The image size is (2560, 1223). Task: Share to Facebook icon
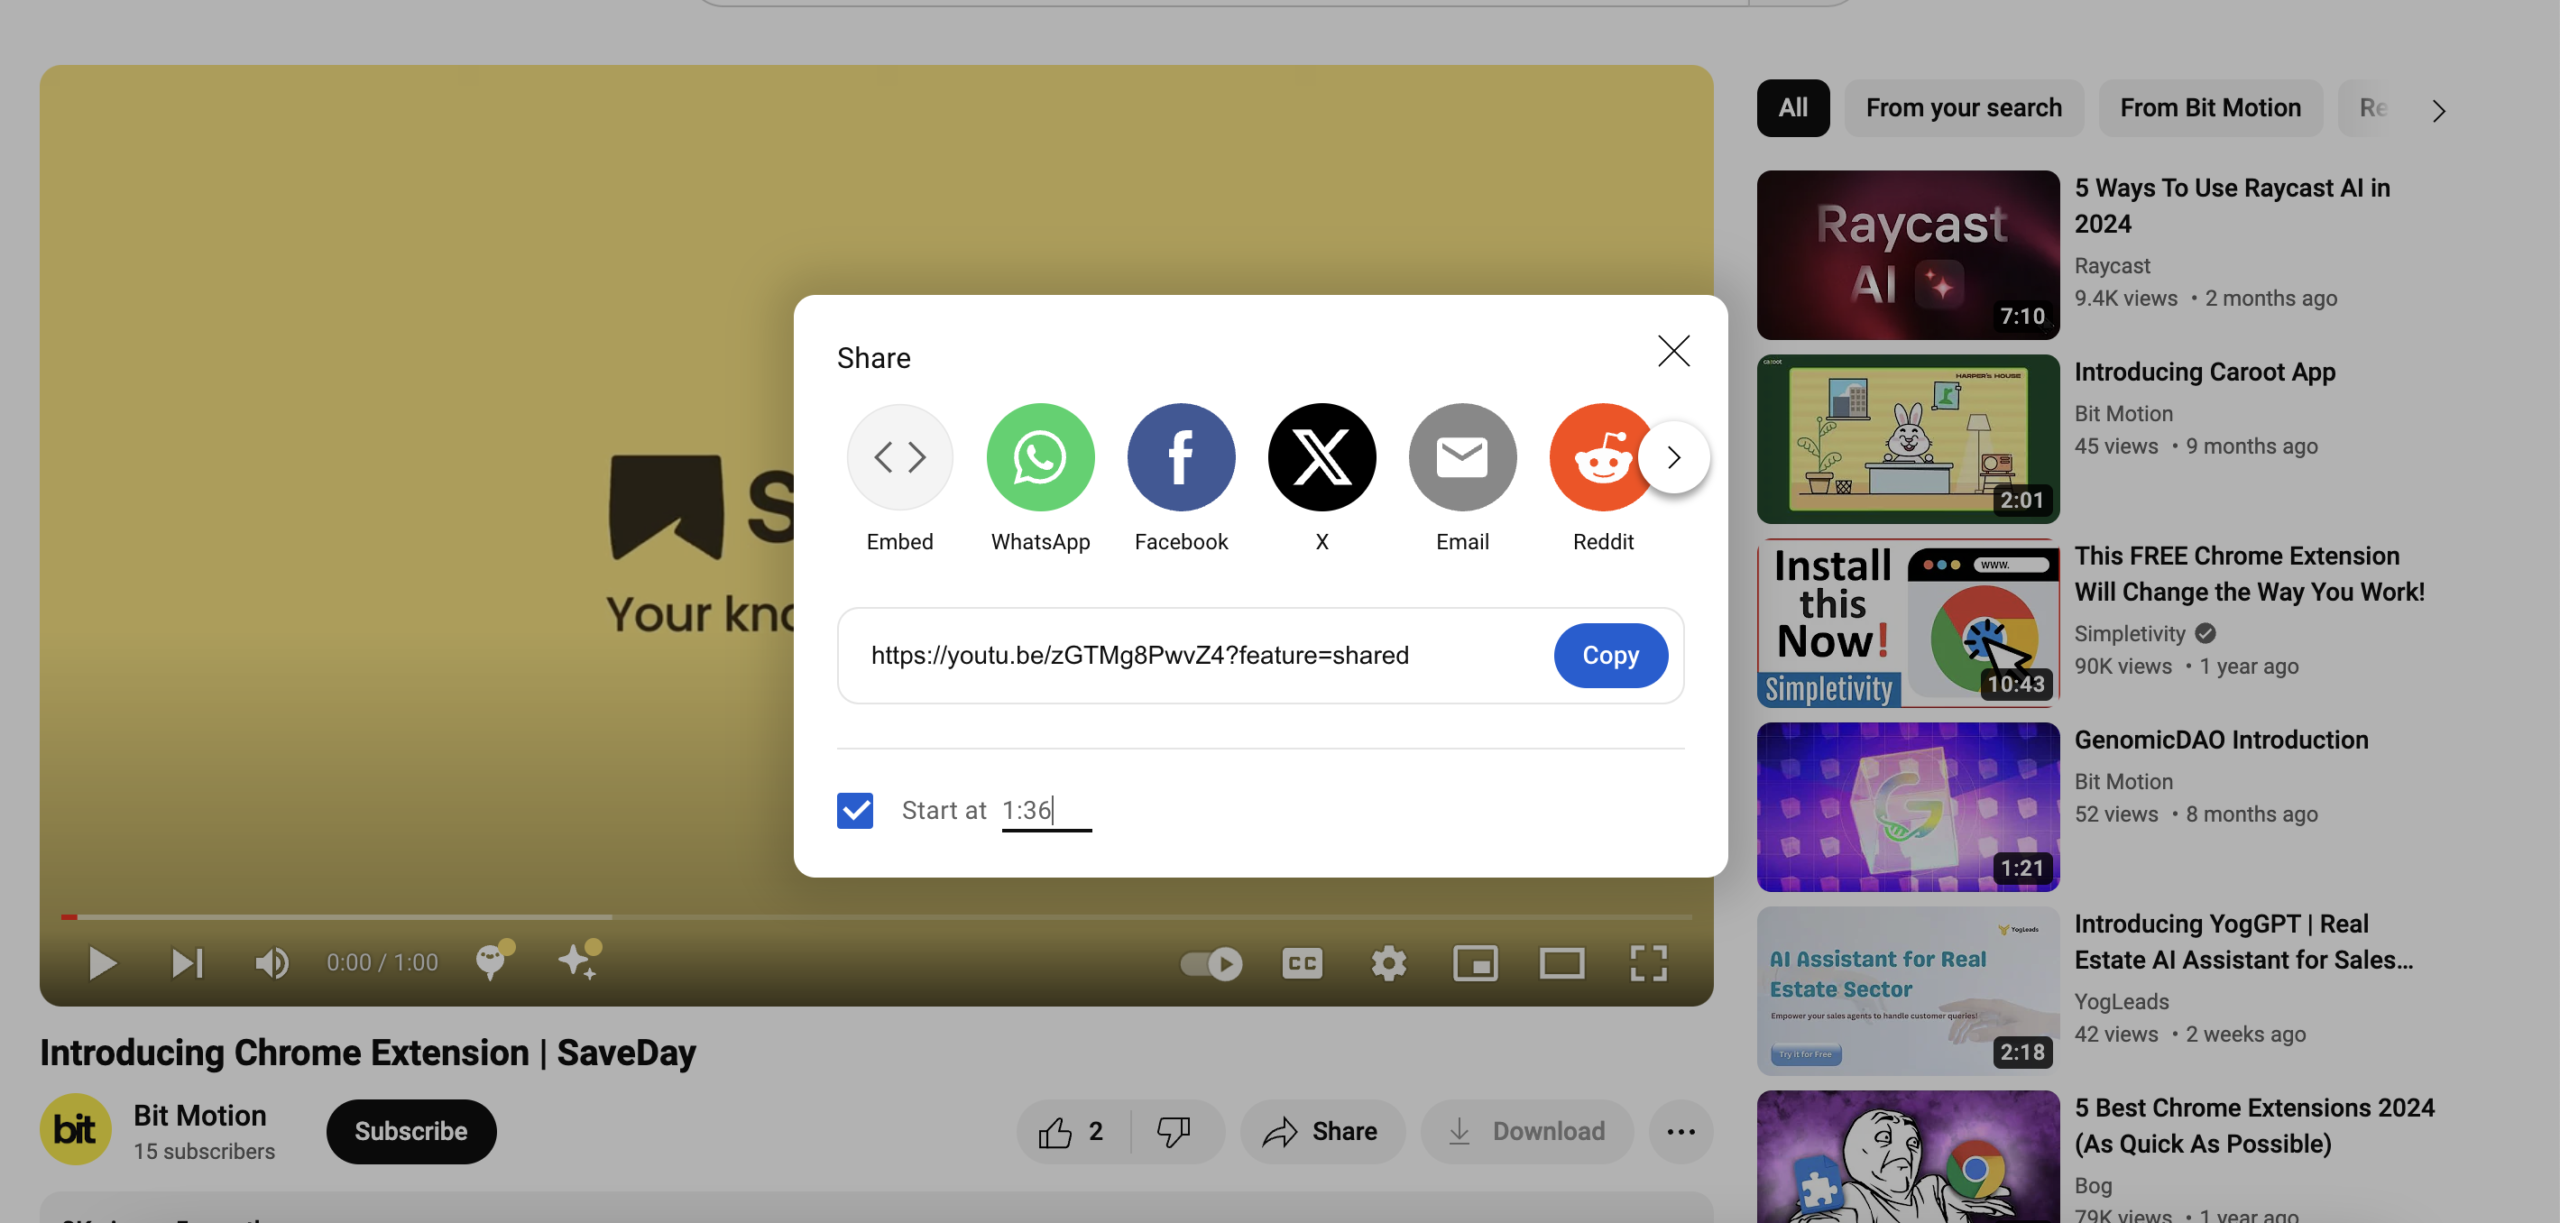pos(1181,458)
